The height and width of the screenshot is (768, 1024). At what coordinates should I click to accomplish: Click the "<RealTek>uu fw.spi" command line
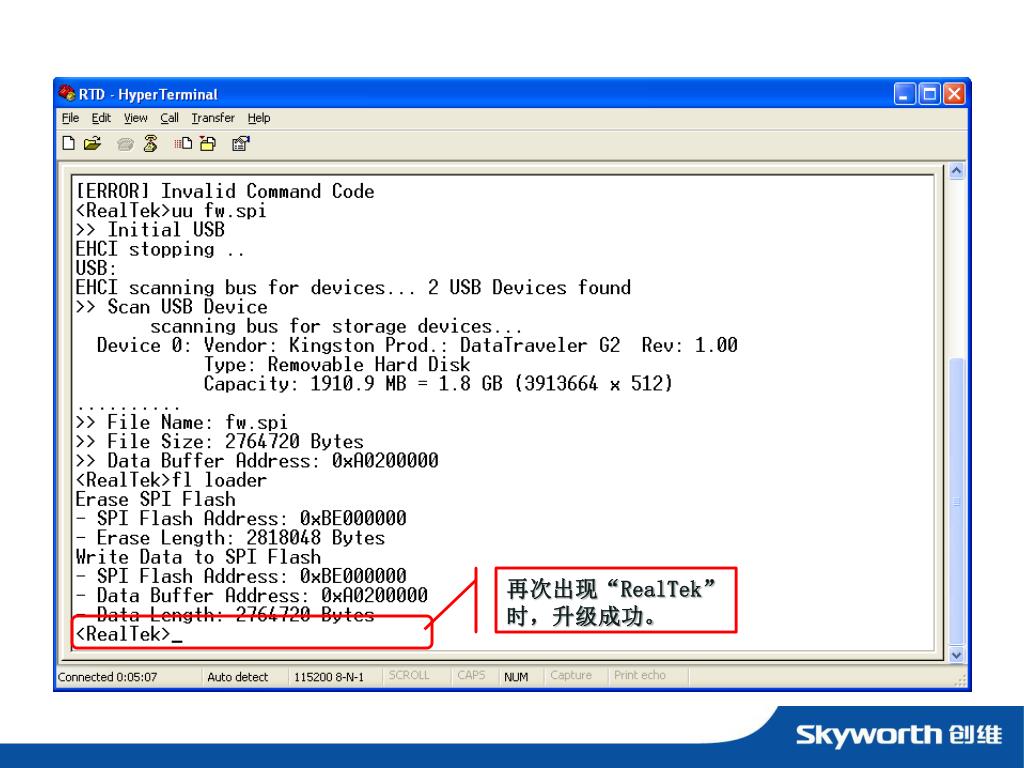point(171,210)
